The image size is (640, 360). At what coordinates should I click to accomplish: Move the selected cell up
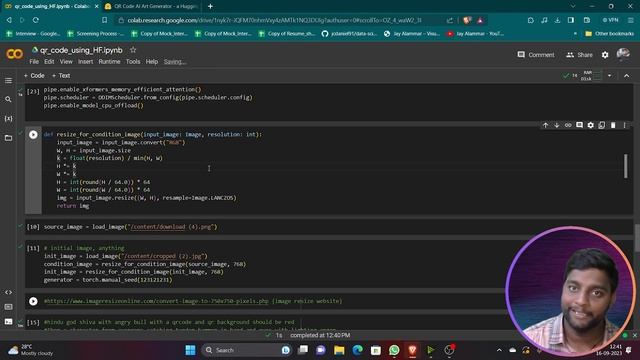pyautogui.click(x=545, y=125)
